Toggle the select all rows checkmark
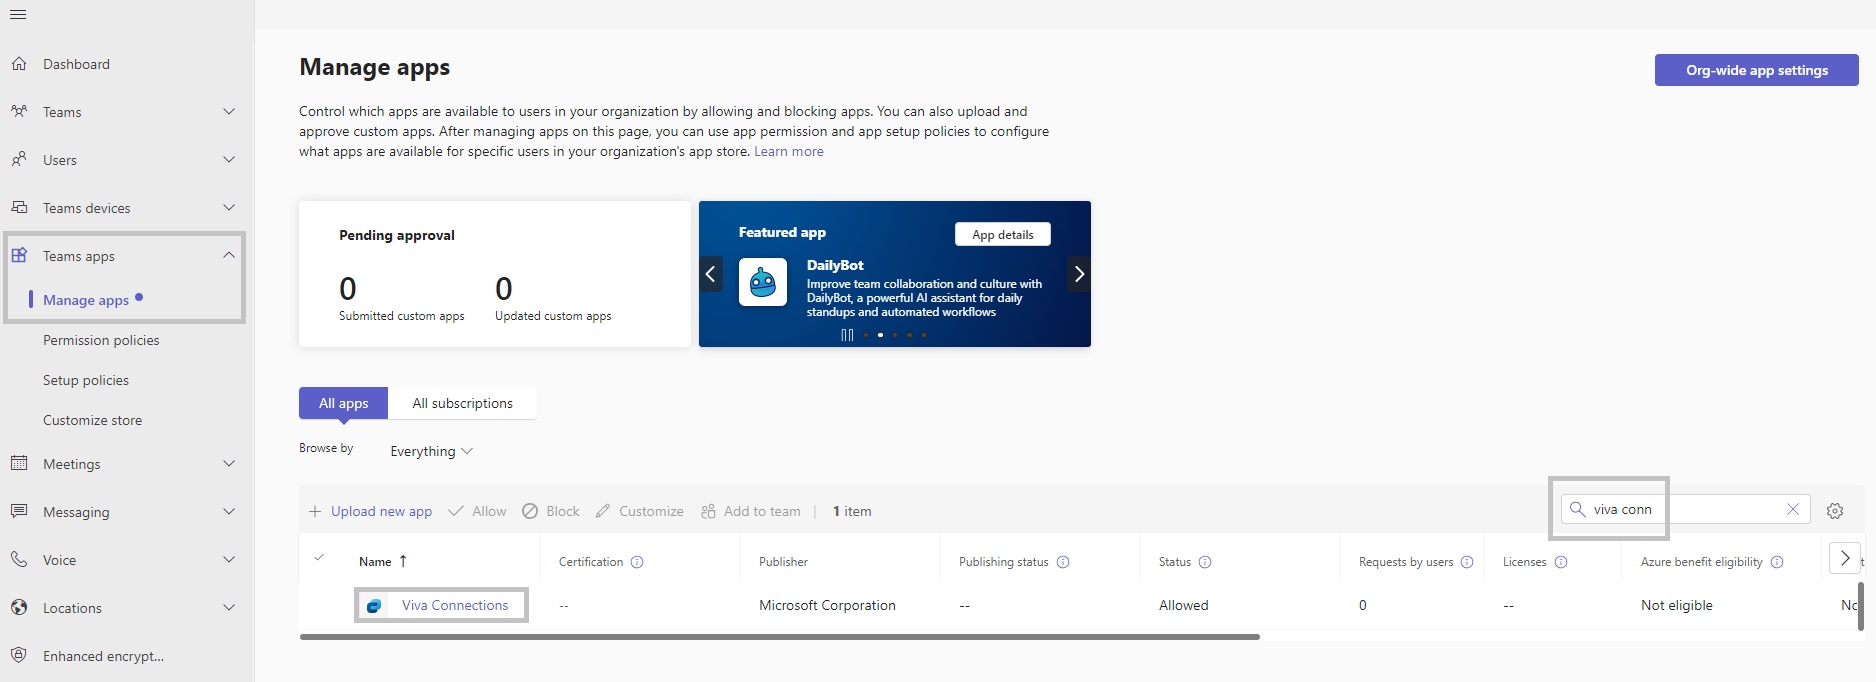 click(319, 558)
